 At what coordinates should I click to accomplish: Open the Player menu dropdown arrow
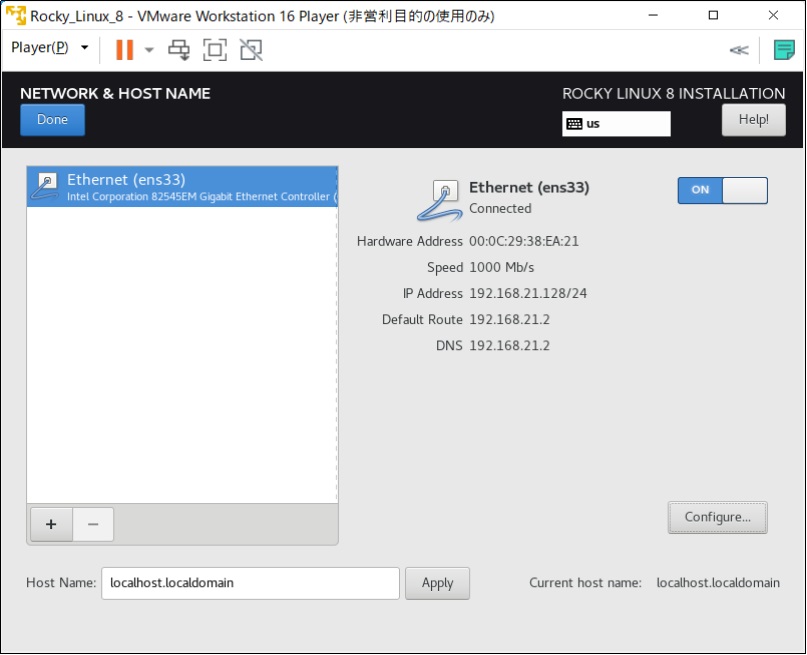click(x=85, y=47)
